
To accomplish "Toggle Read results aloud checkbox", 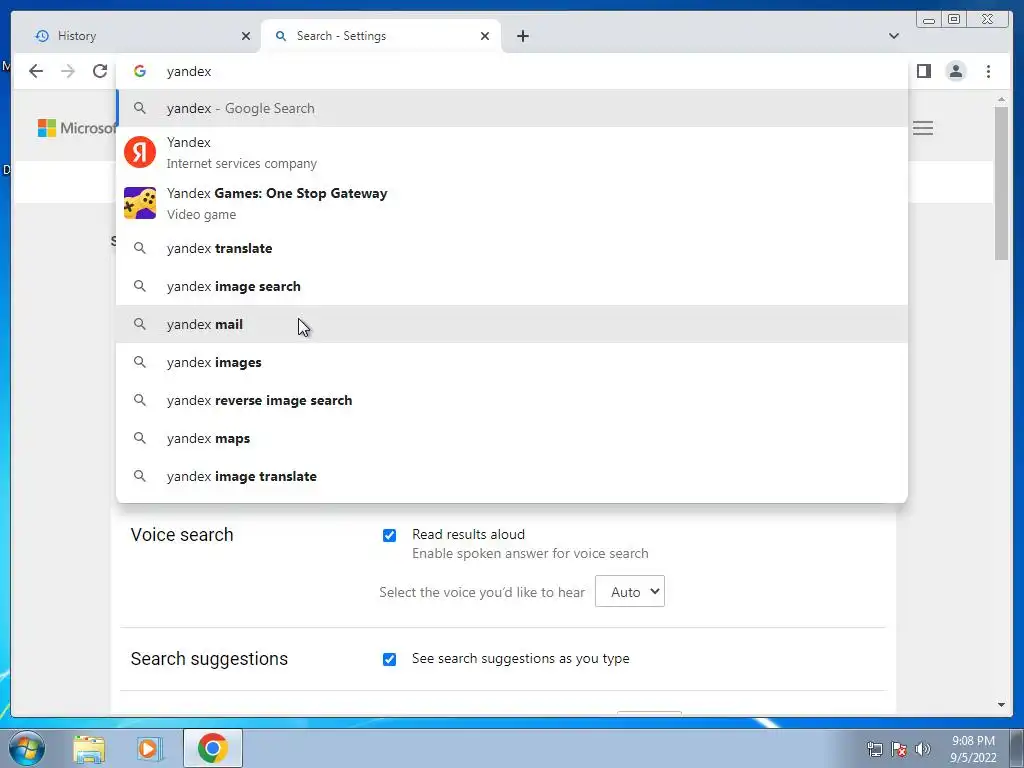I will (x=389, y=536).
